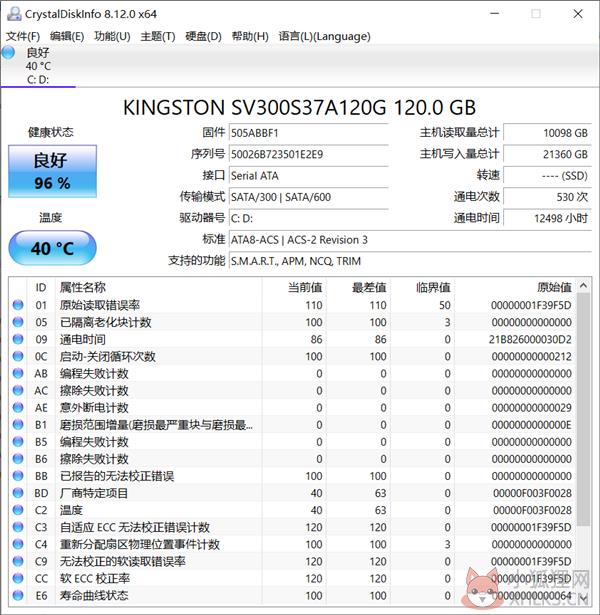Click the 当前值 column header
Image resolution: width=600 pixels, height=615 pixels.
[294, 287]
